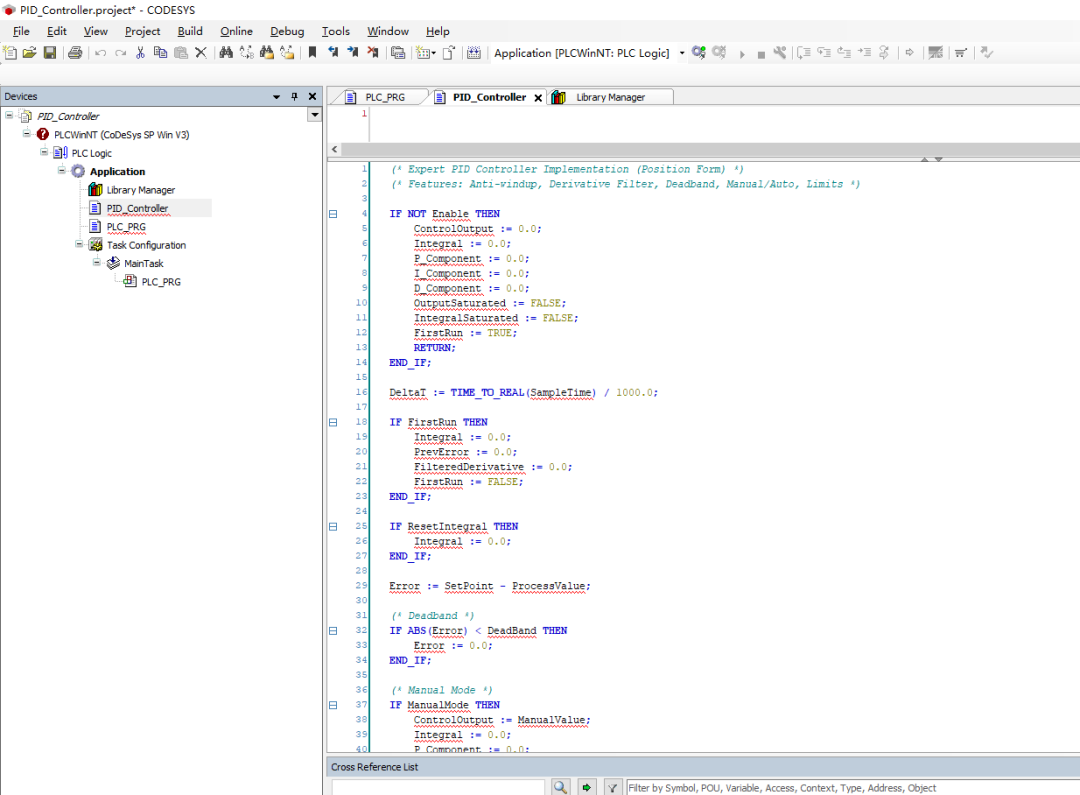This screenshot has width=1080, height=795.
Task: Open the Build menu
Action: [190, 31]
